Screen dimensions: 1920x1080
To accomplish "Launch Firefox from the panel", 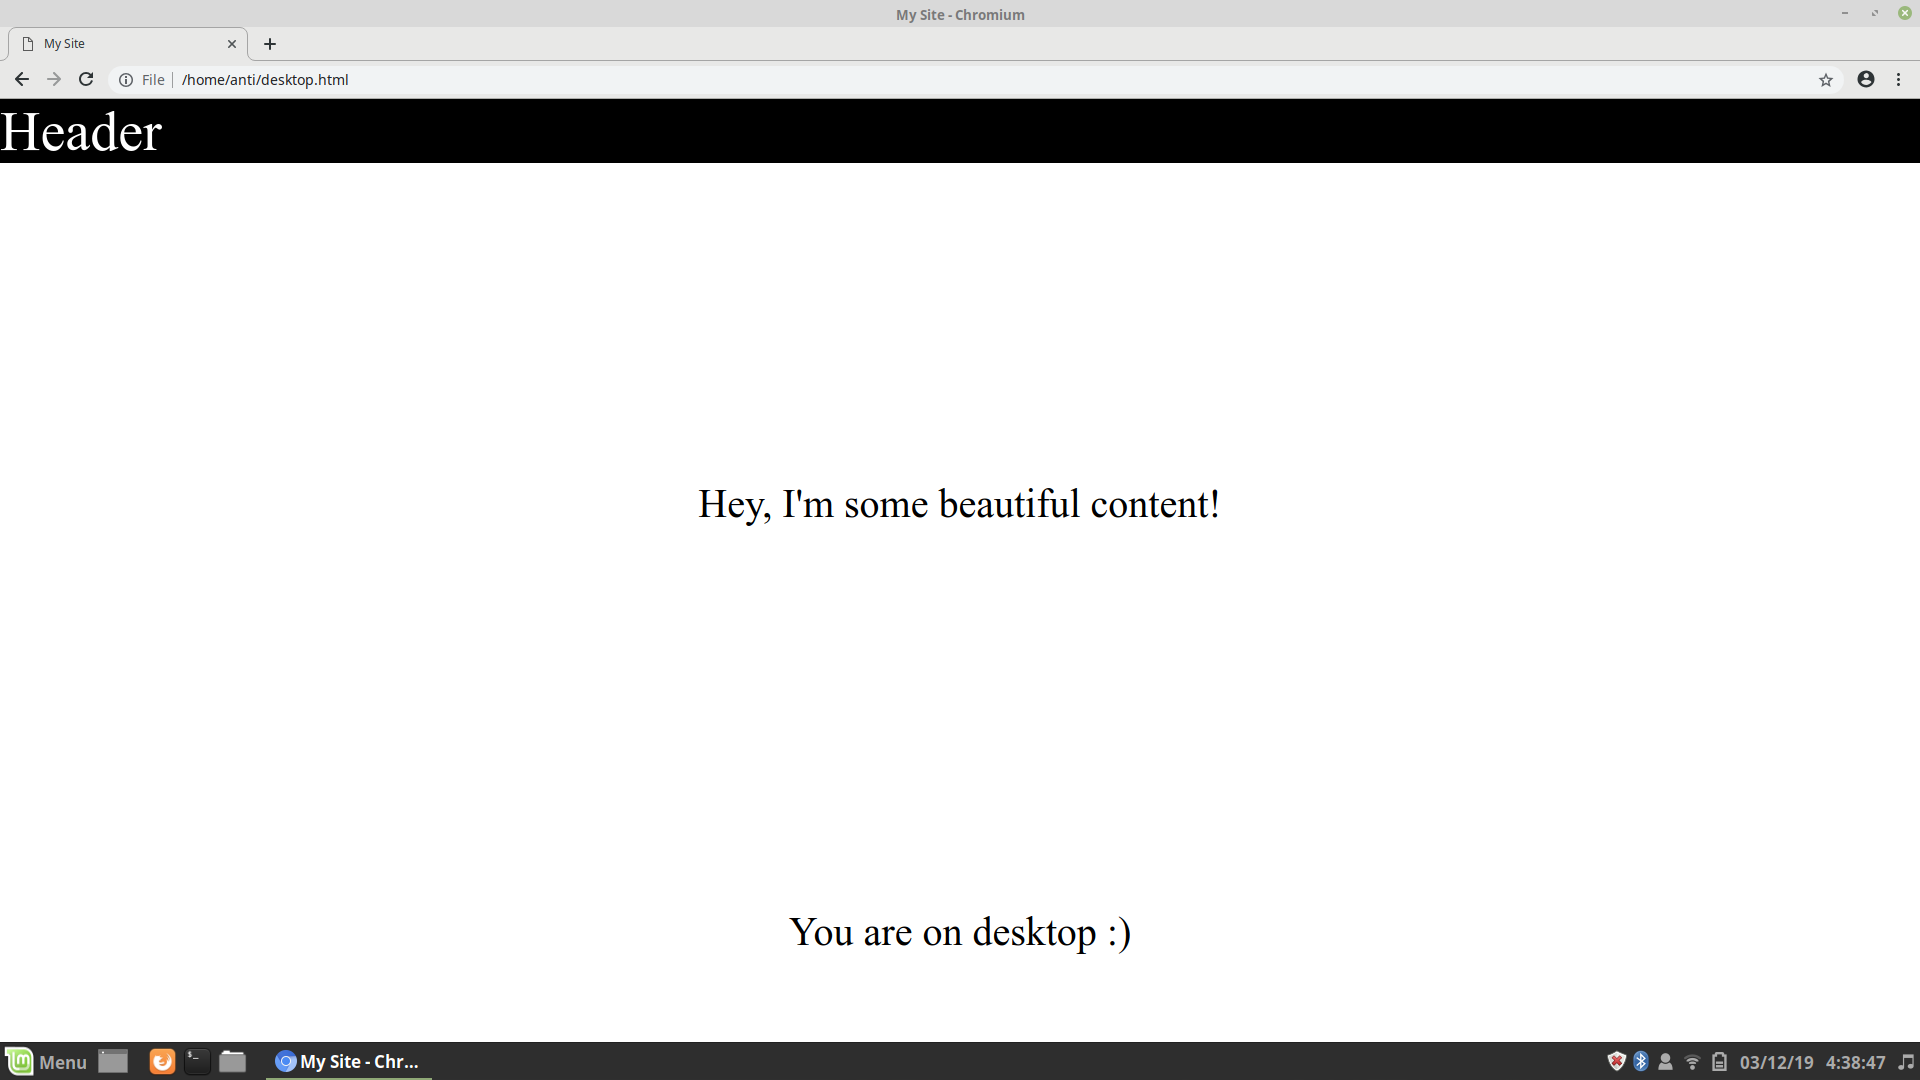I will (162, 1062).
